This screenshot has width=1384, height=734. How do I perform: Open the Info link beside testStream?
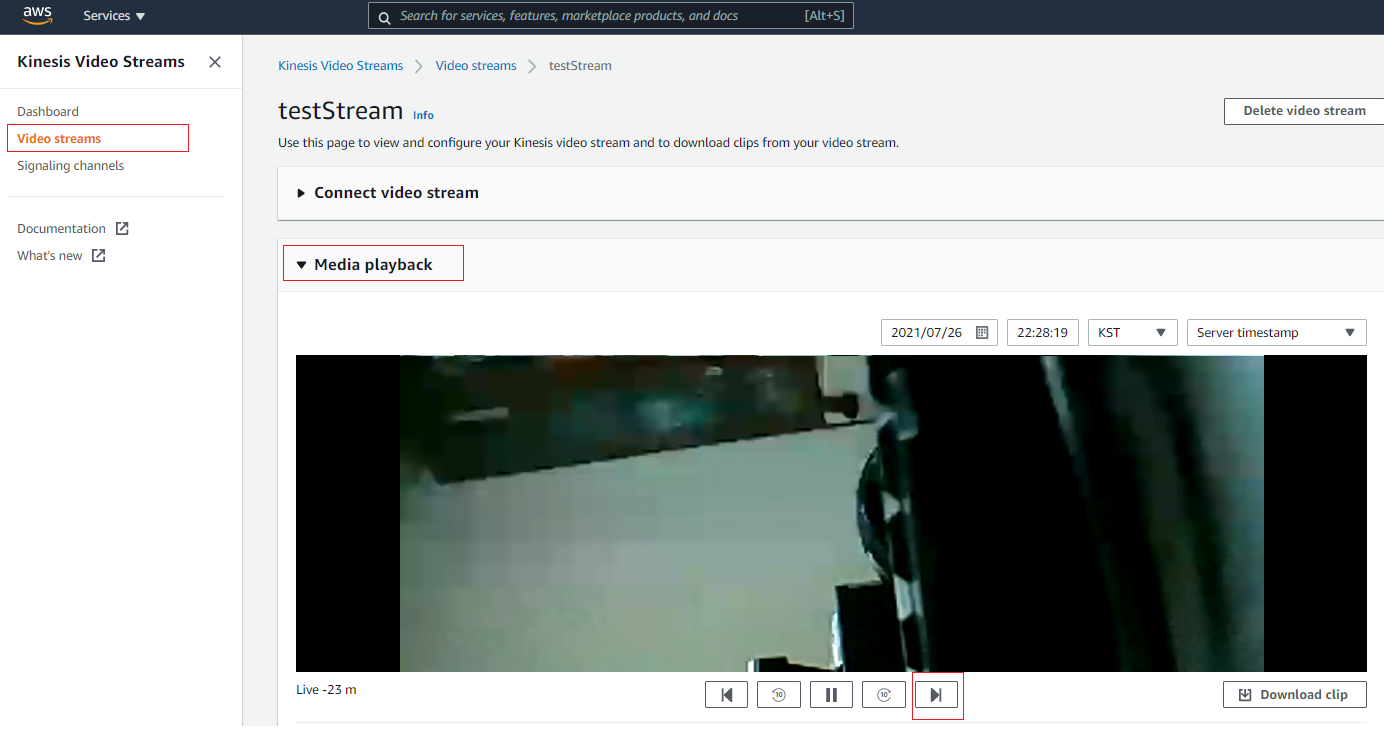(x=423, y=115)
